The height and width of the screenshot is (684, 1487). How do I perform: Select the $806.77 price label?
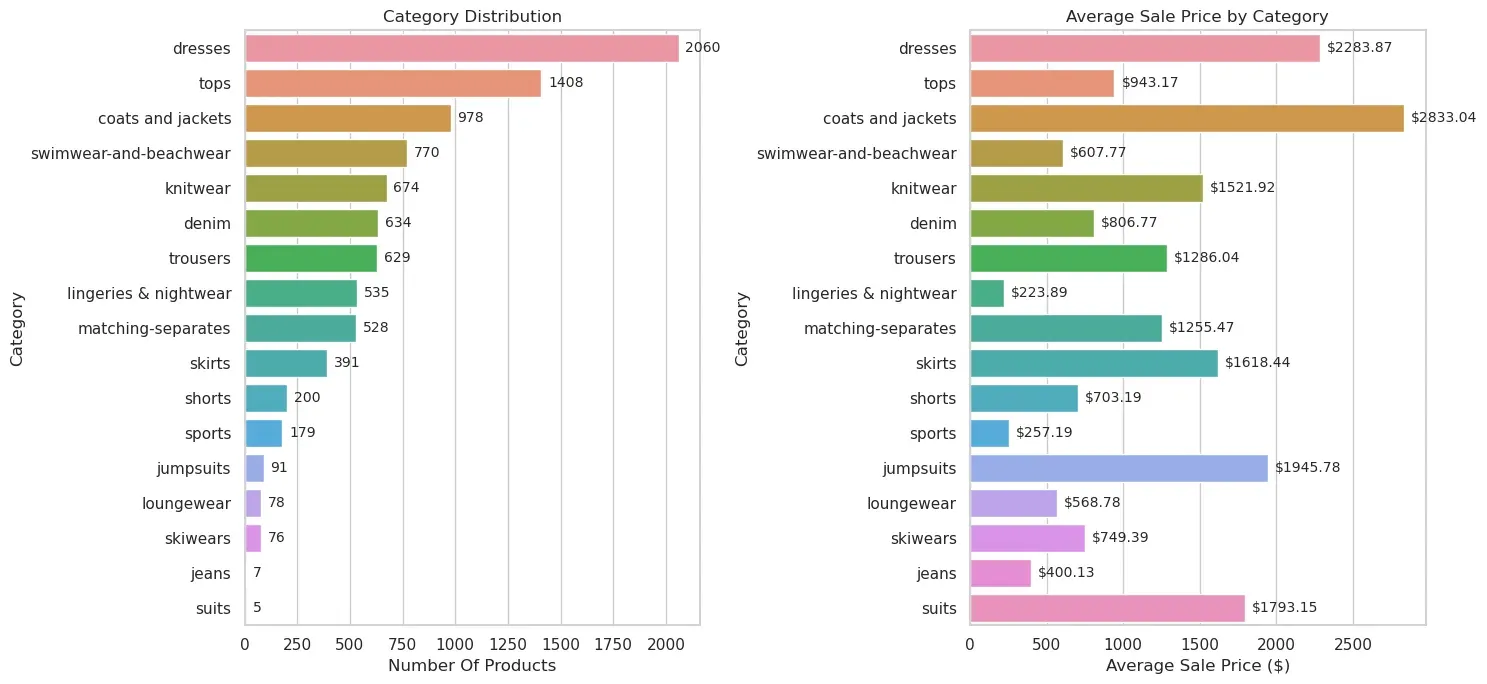(1130, 223)
